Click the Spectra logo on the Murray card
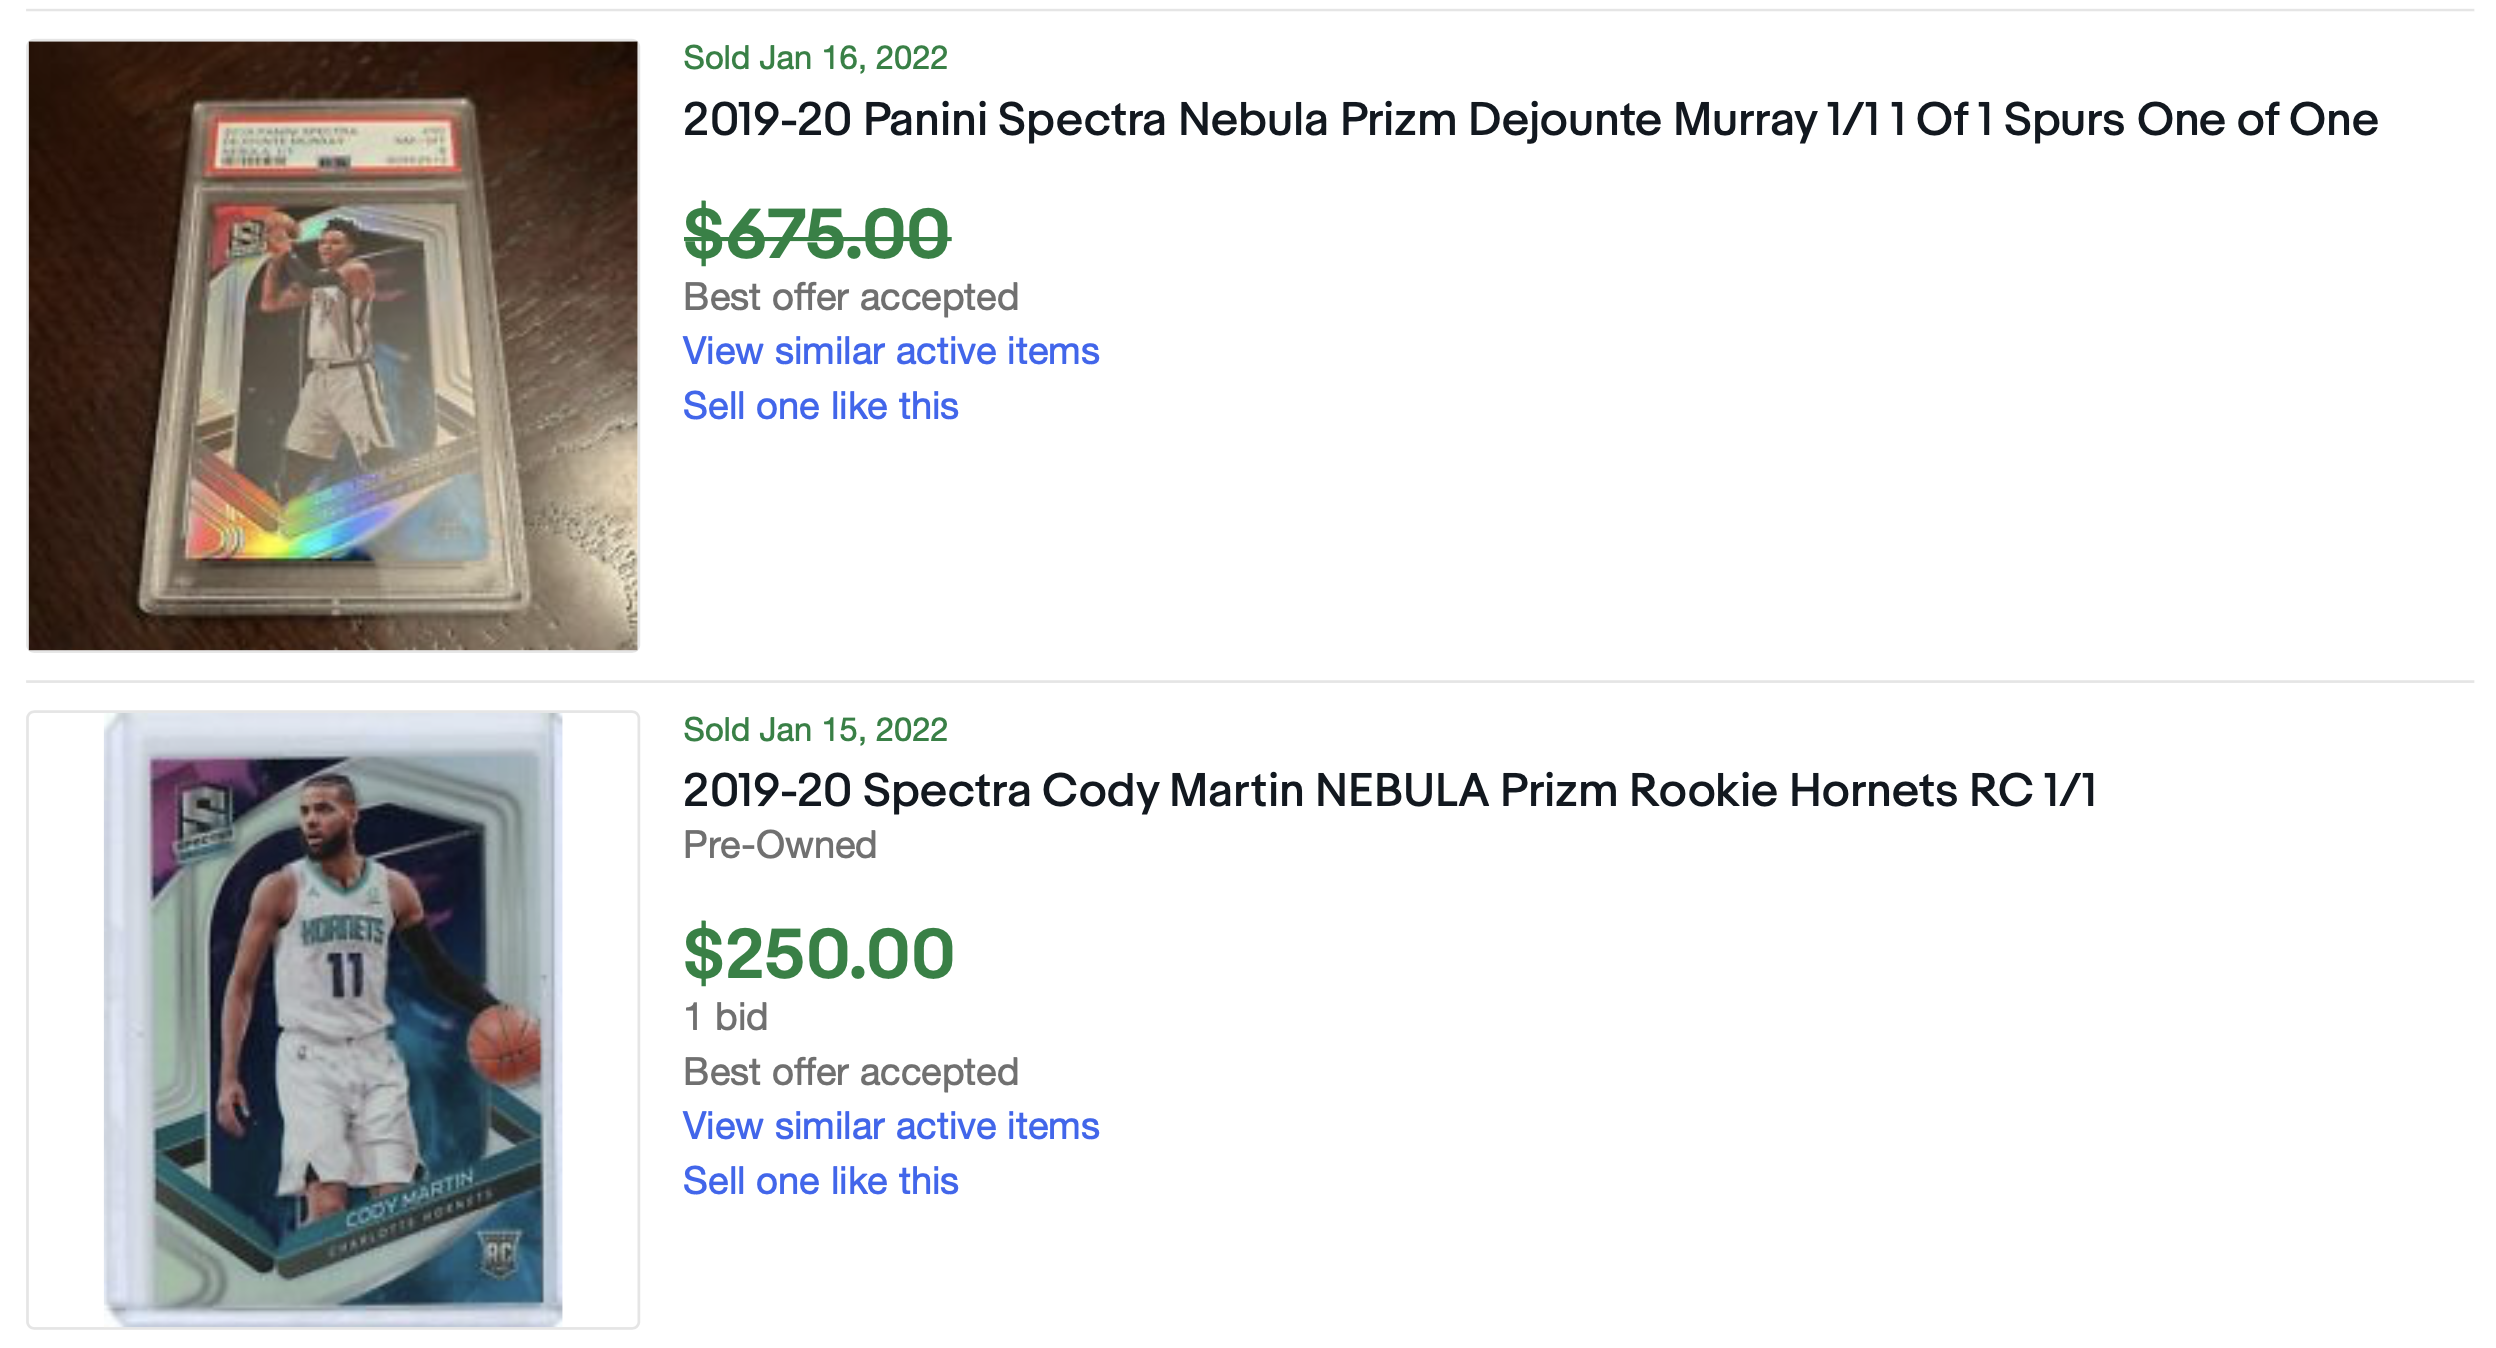This screenshot has height=1348, width=2496. pyautogui.click(x=245, y=240)
